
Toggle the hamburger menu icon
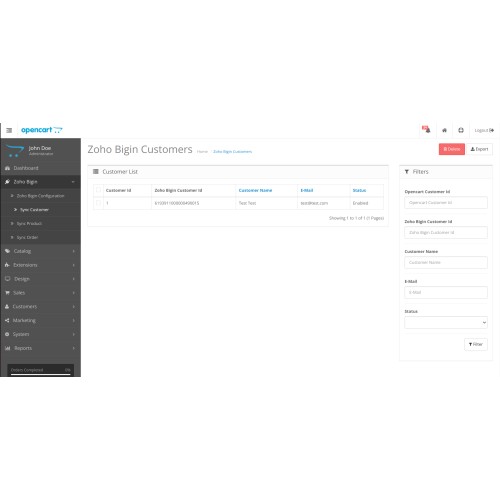(x=9, y=130)
